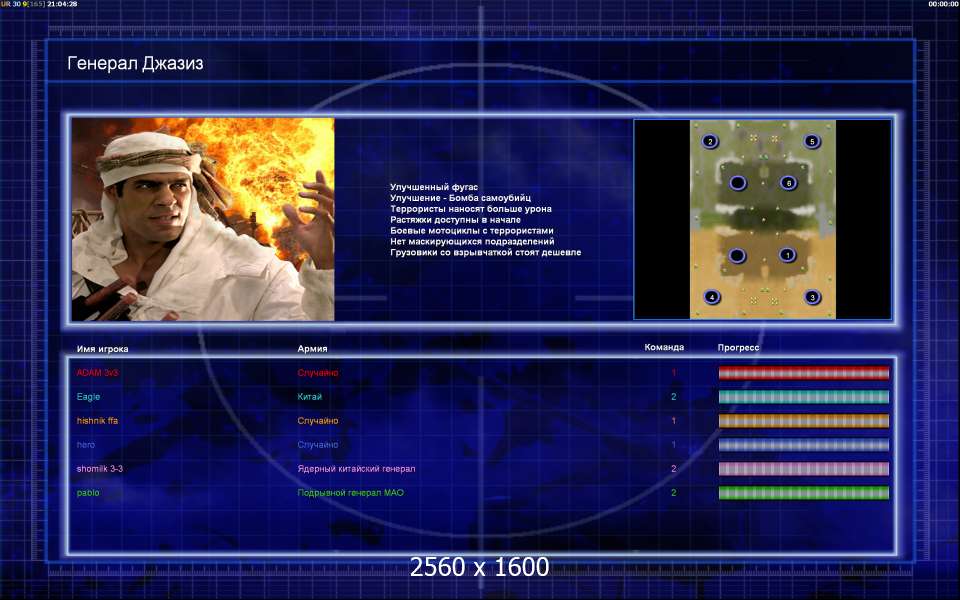Select start position 3 on the map
960x600 pixels.
pos(812,297)
